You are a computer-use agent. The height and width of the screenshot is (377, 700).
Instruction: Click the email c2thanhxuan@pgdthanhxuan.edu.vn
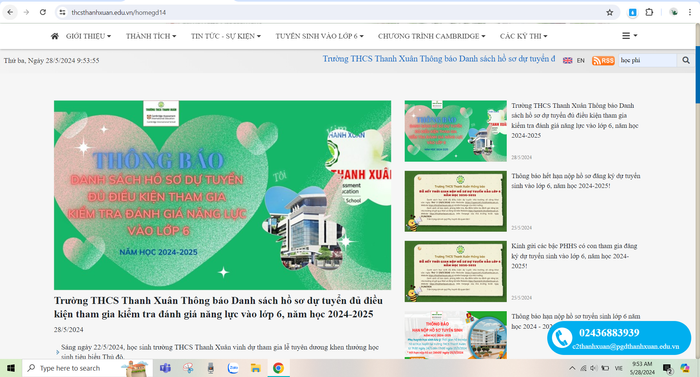625,347
